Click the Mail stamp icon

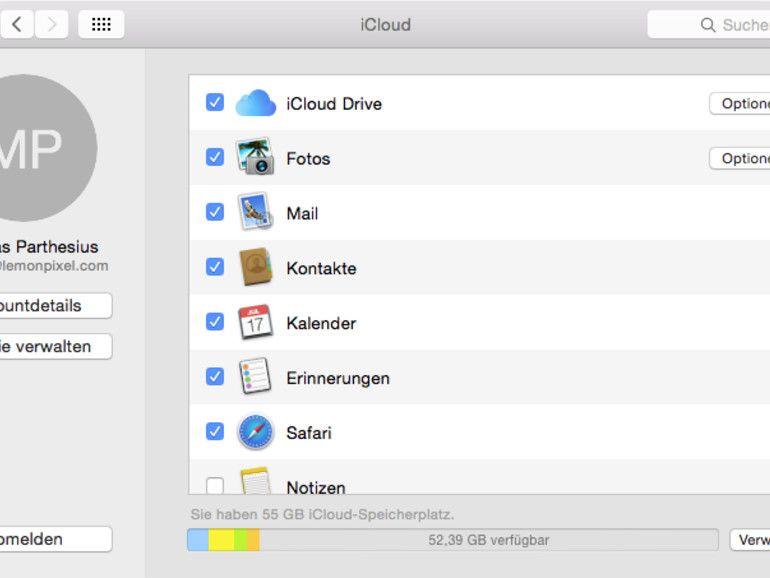255,212
